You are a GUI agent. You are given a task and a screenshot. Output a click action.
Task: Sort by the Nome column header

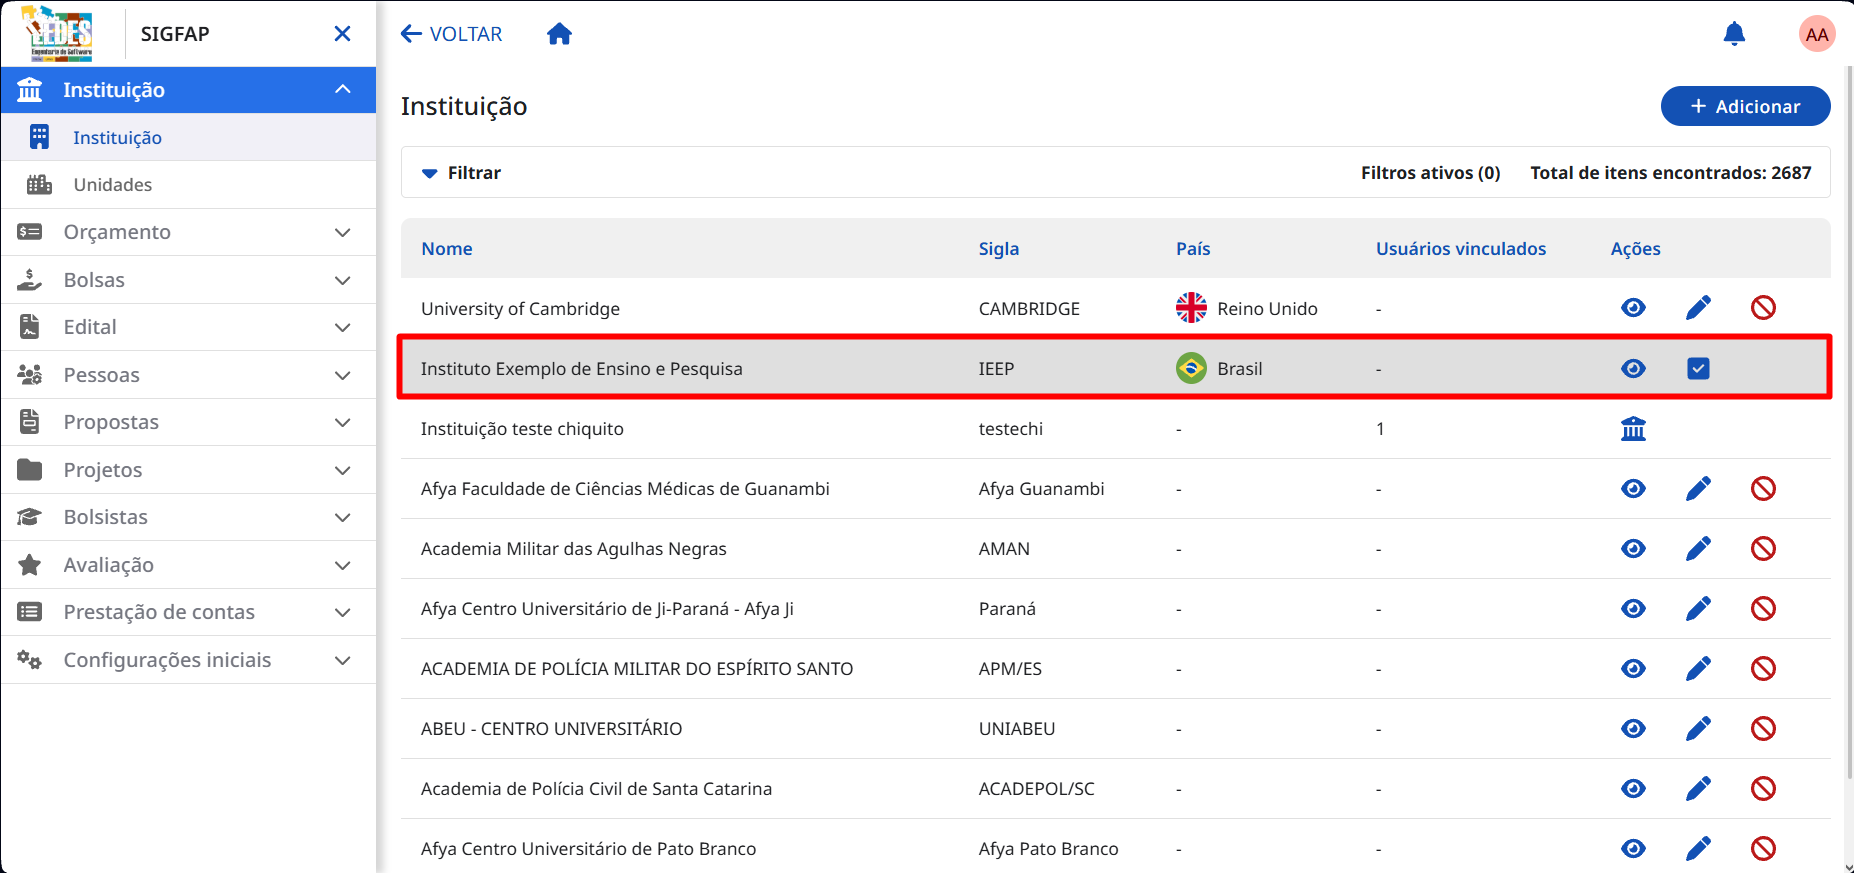[447, 249]
